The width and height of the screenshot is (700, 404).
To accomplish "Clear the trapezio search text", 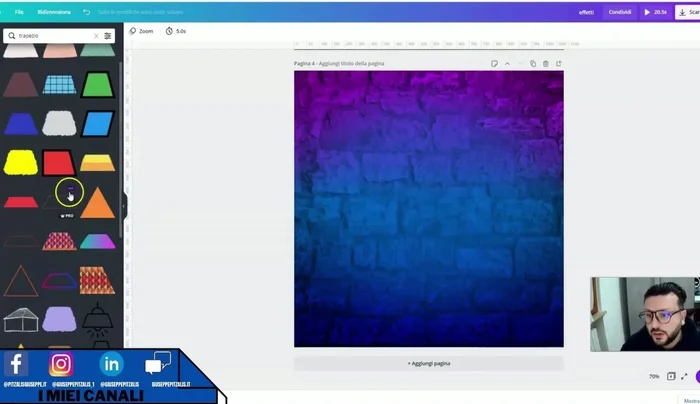I will tap(96, 35).
